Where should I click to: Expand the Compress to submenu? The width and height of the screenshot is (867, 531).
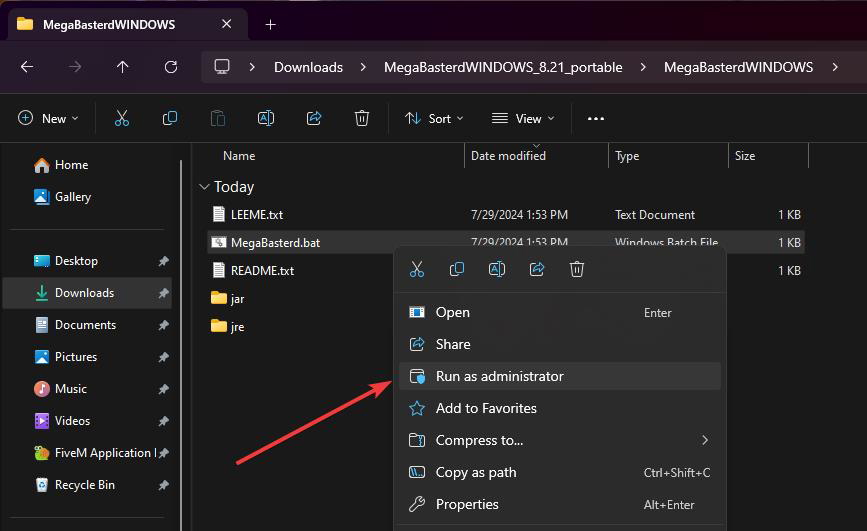560,440
